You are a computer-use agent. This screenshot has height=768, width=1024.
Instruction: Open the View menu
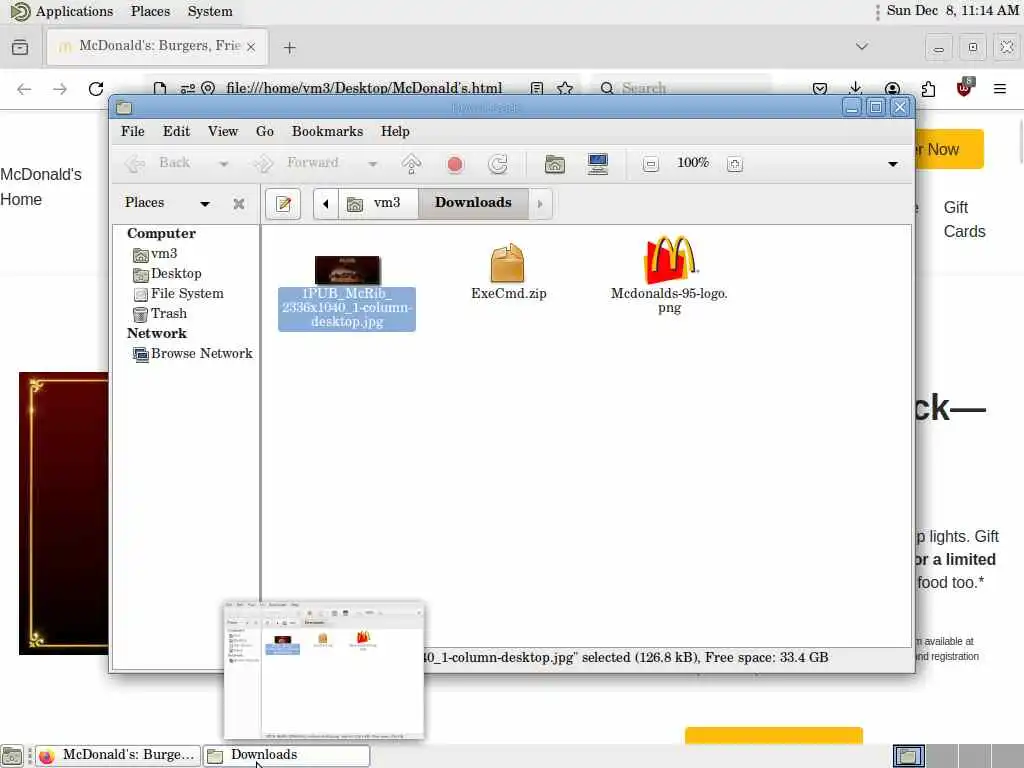pos(223,131)
